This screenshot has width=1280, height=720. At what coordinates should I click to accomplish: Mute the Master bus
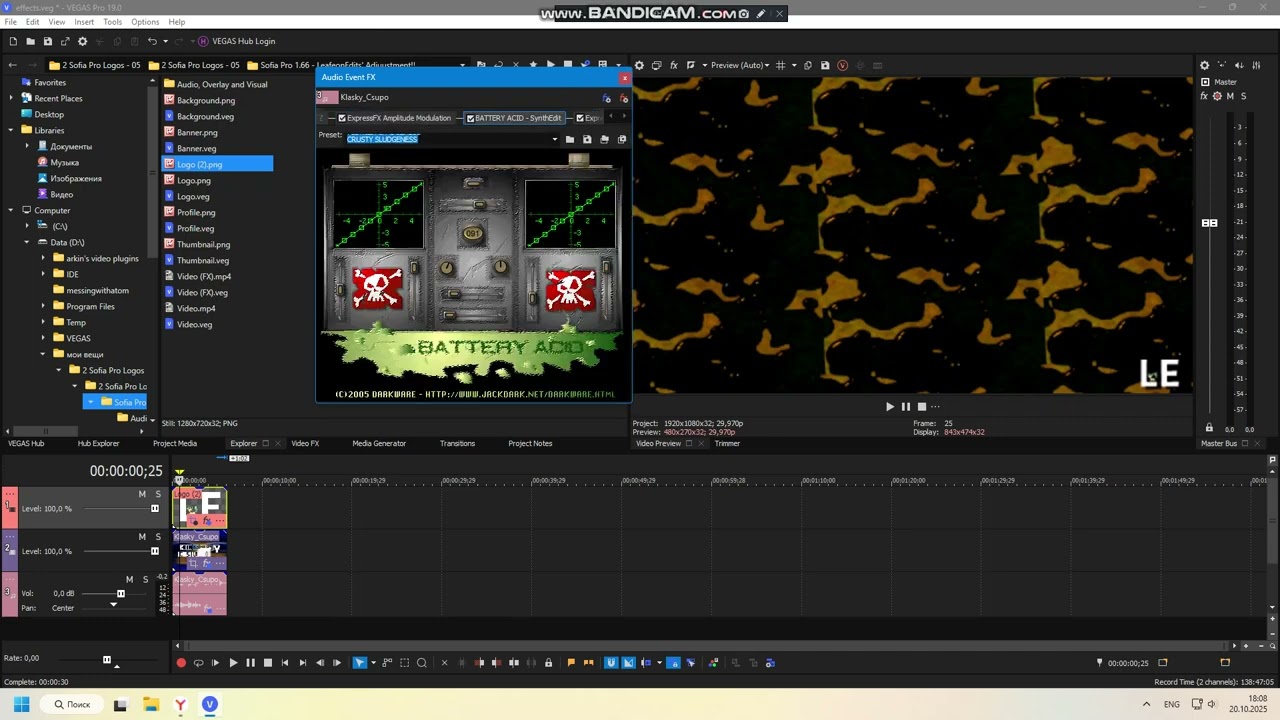tap(1230, 96)
